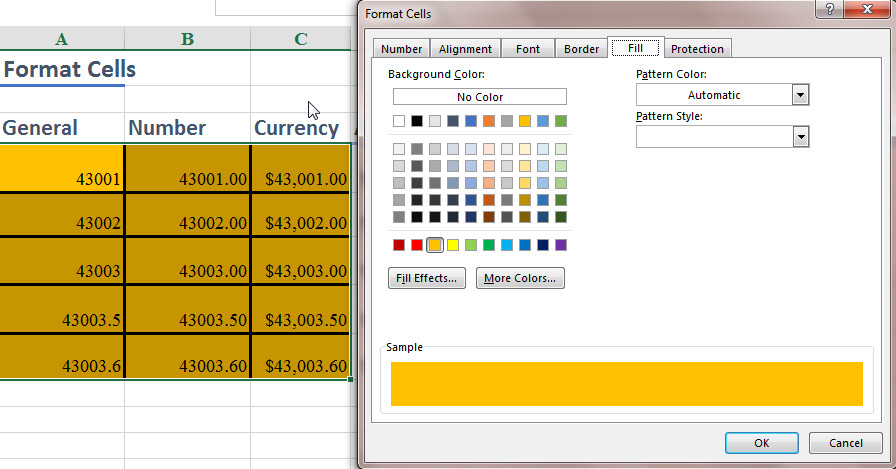Open the Alignment tab
This screenshot has width=896, height=469.
[465, 49]
